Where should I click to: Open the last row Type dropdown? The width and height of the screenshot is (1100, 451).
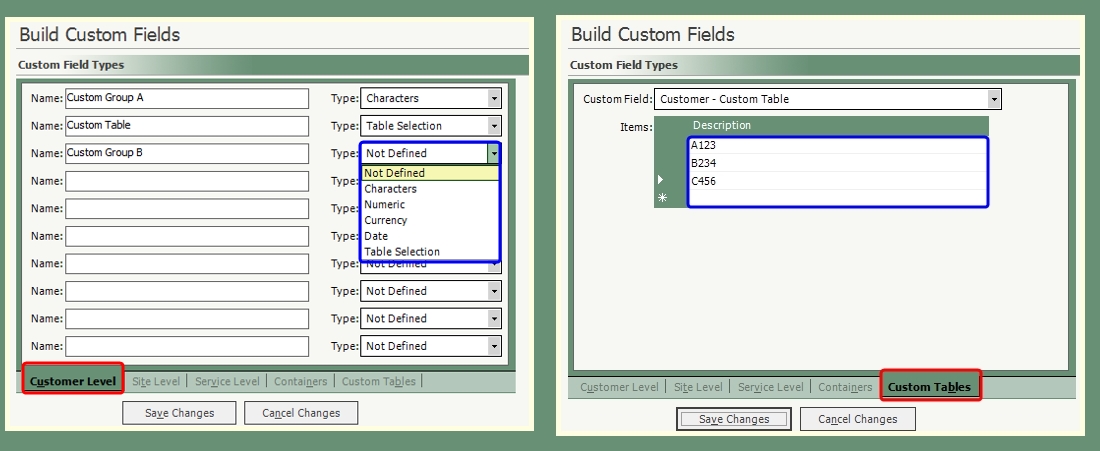(x=494, y=346)
